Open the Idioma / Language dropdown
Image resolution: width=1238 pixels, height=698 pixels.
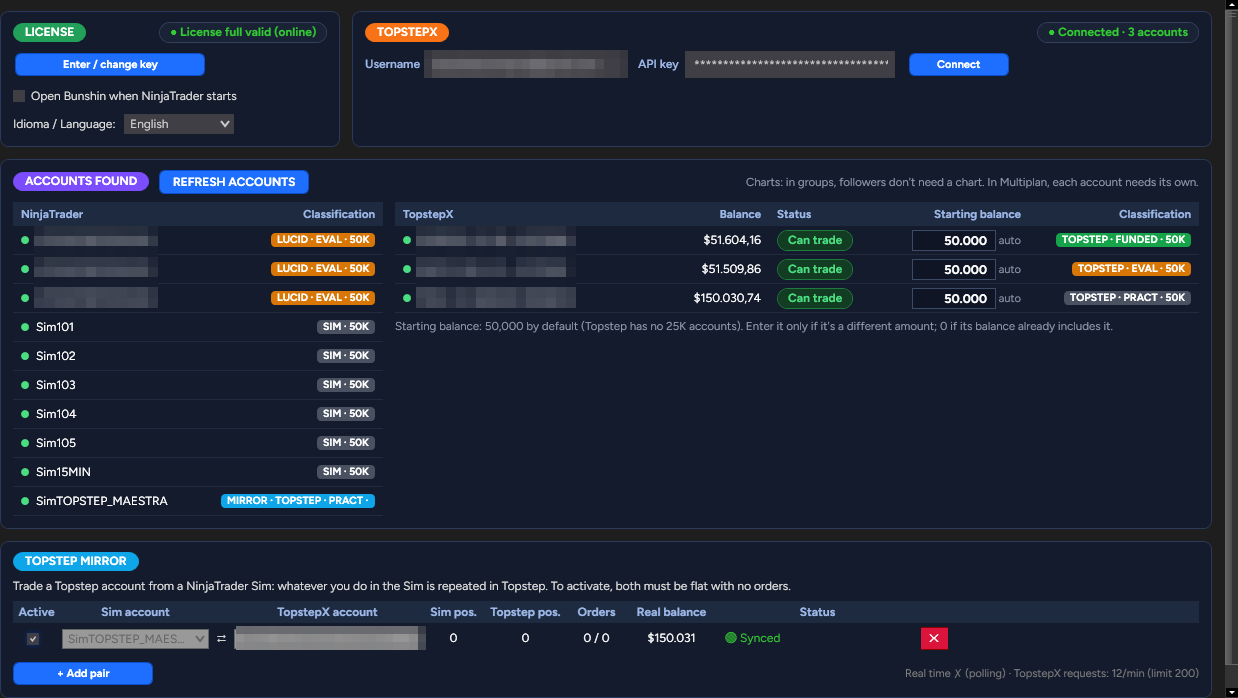[x=179, y=124]
